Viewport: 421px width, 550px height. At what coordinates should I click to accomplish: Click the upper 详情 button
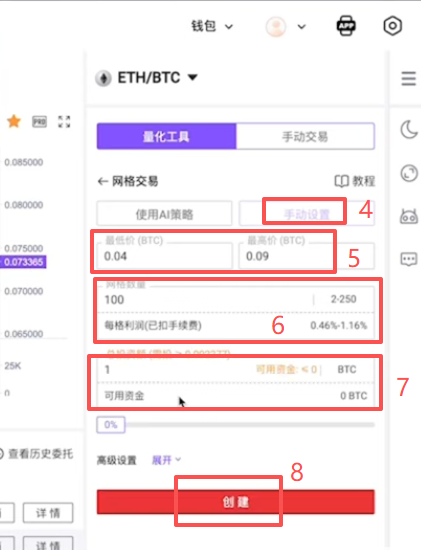(48, 513)
